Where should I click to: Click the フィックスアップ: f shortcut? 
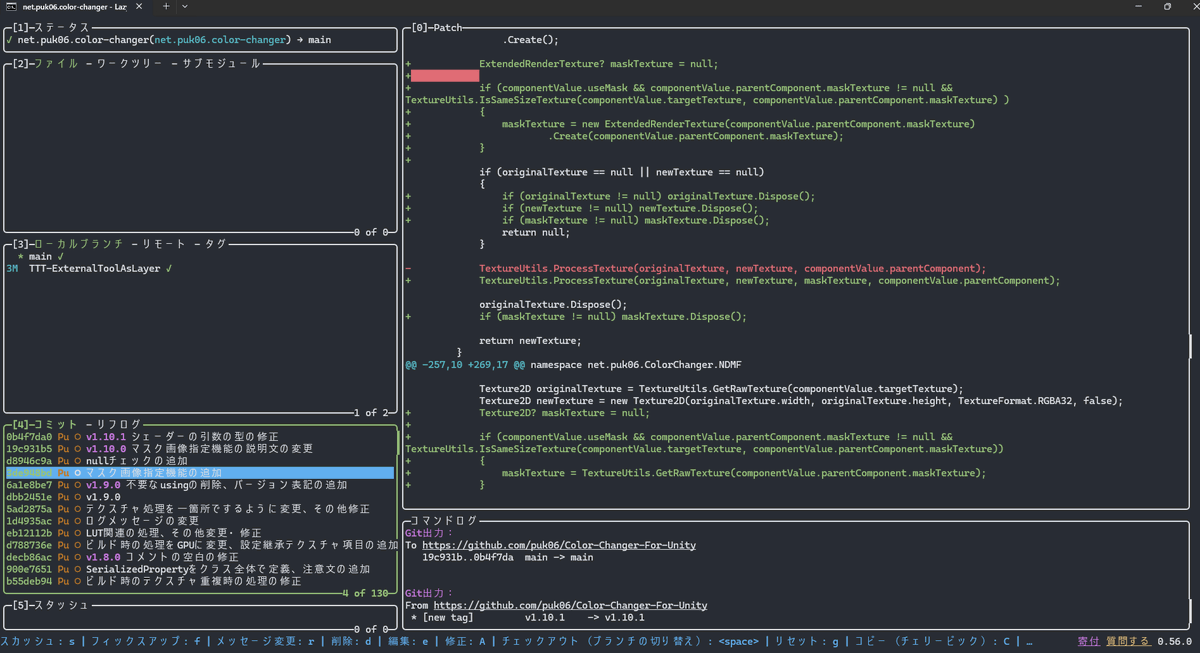(x=146, y=641)
